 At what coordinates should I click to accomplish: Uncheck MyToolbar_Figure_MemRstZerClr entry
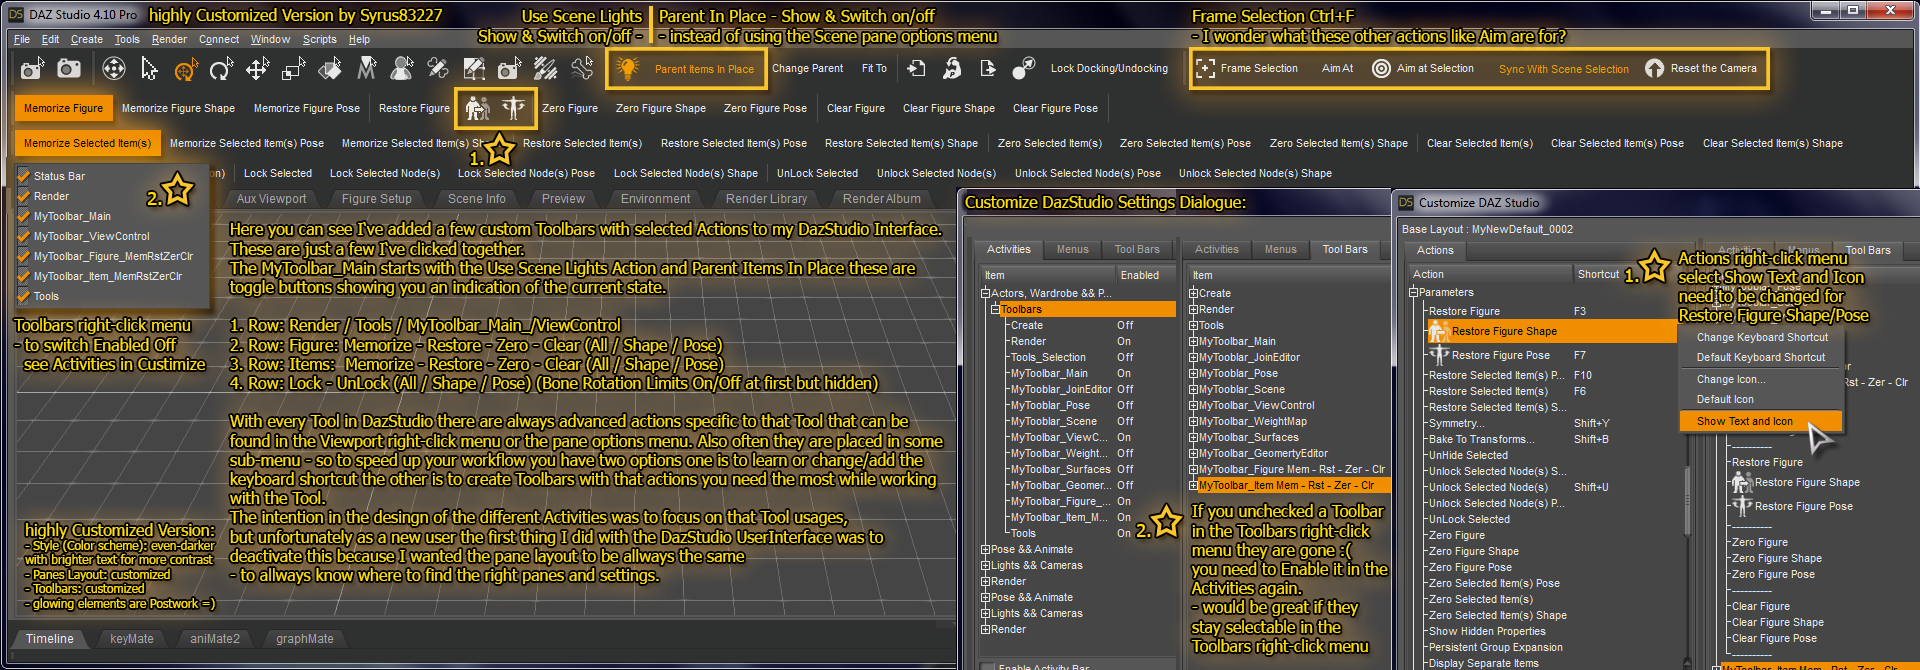[24, 256]
